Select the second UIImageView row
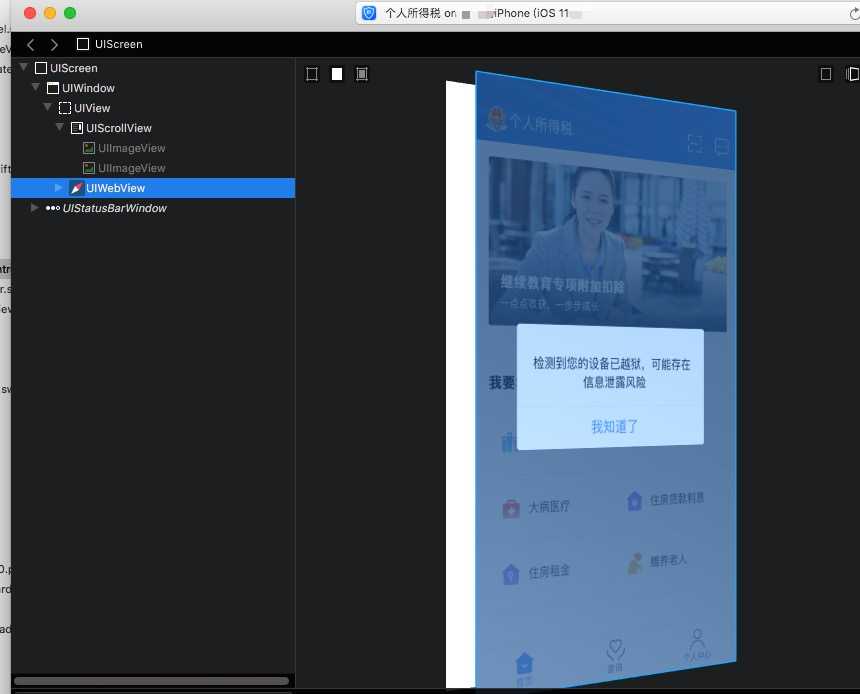Viewport: 860px width, 694px height. pos(153,168)
